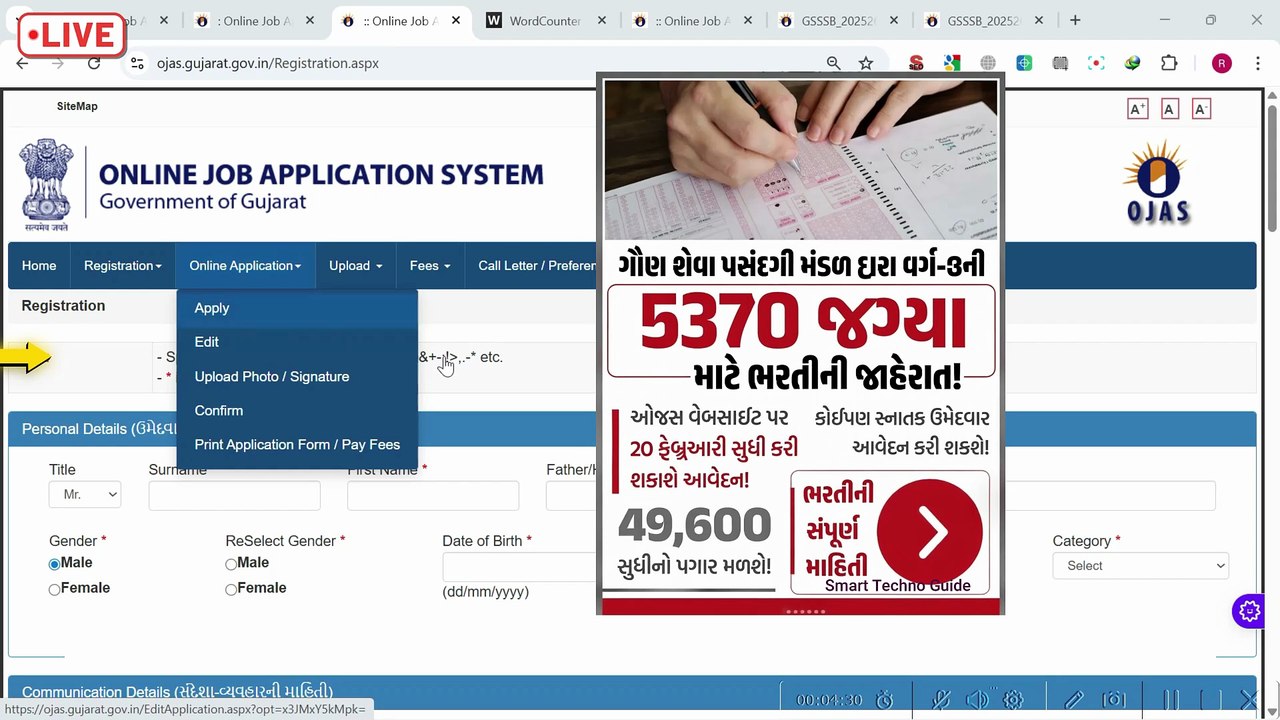Image resolution: width=1280 pixels, height=720 pixels.
Task: Reset font size with plain A button
Action: click(1169, 109)
